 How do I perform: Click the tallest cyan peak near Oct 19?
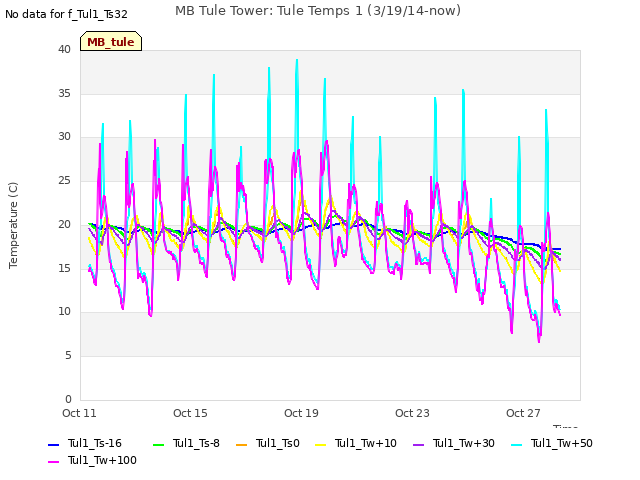pyautogui.click(x=297, y=60)
